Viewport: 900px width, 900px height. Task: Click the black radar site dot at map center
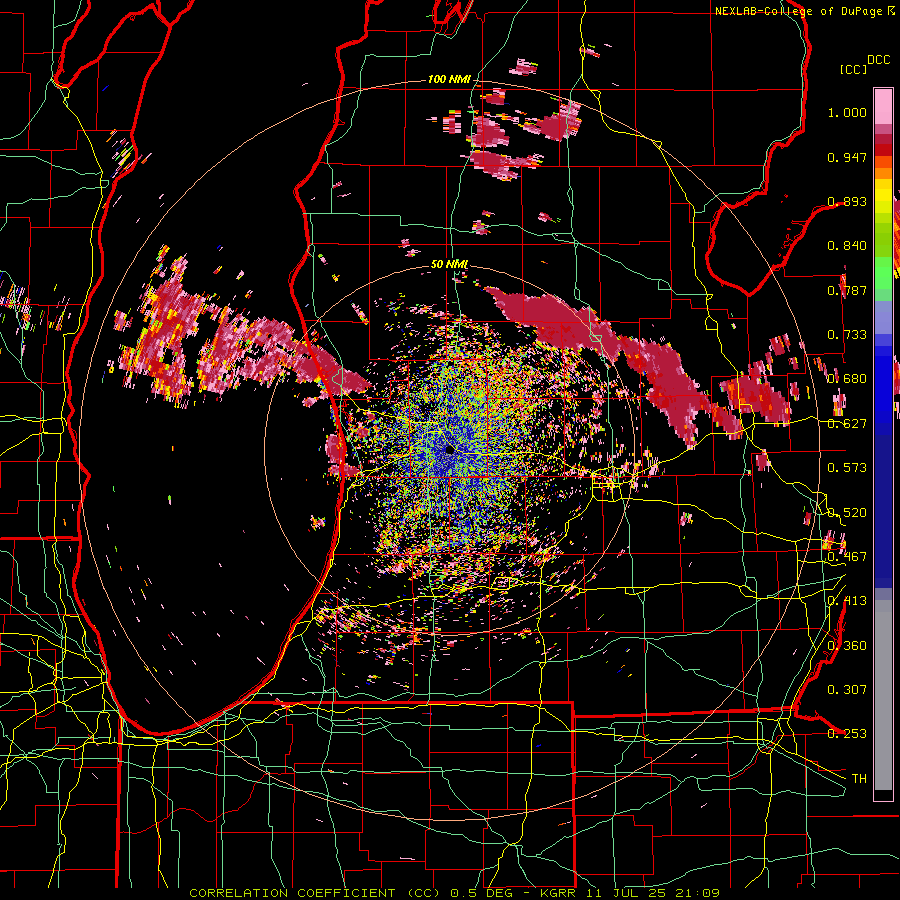pyautogui.click(x=449, y=451)
